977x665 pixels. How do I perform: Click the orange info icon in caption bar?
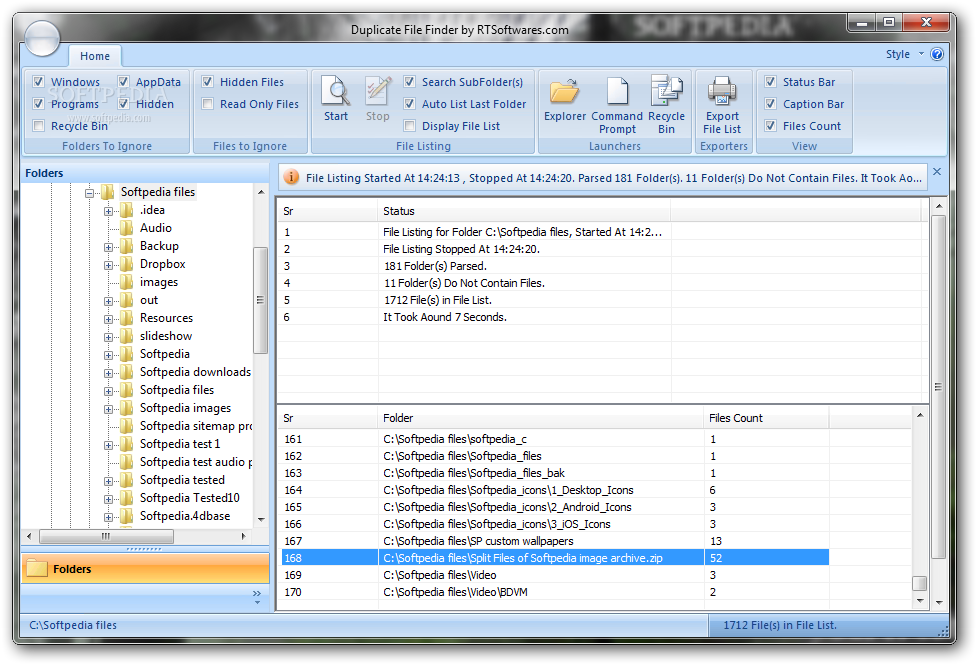click(291, 178)
